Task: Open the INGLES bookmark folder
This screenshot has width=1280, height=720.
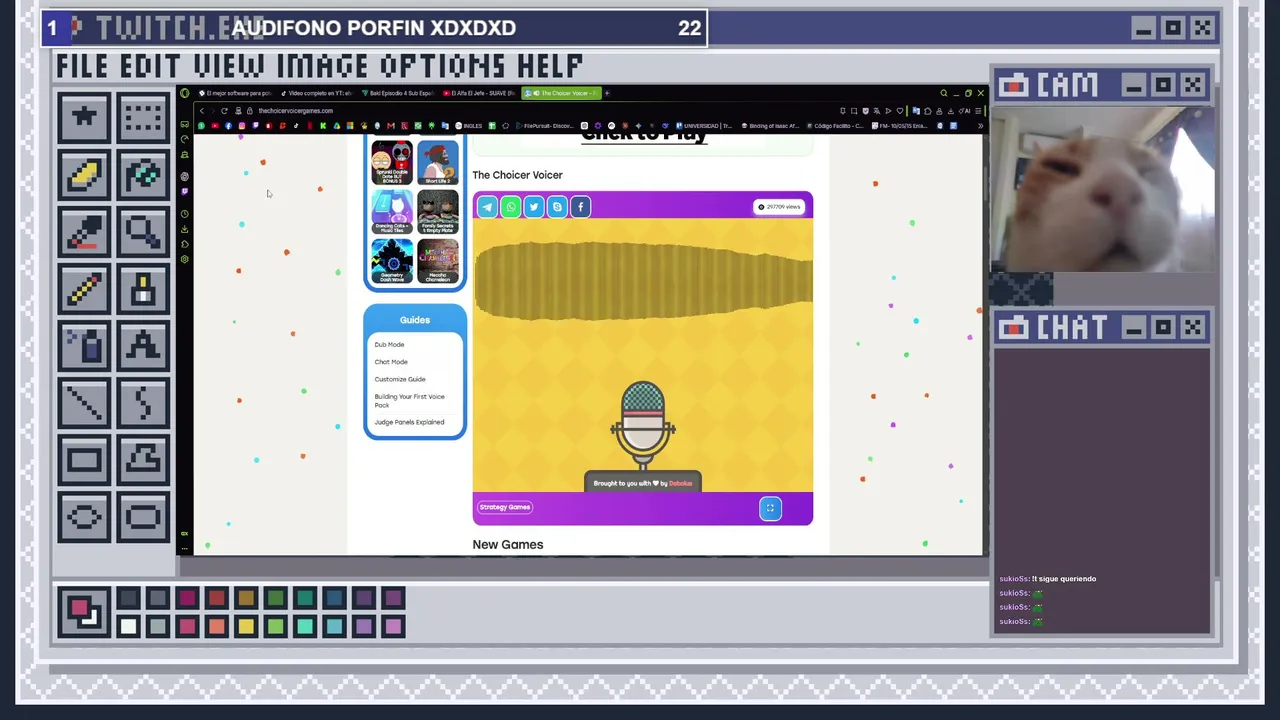Action: [470, 126]
